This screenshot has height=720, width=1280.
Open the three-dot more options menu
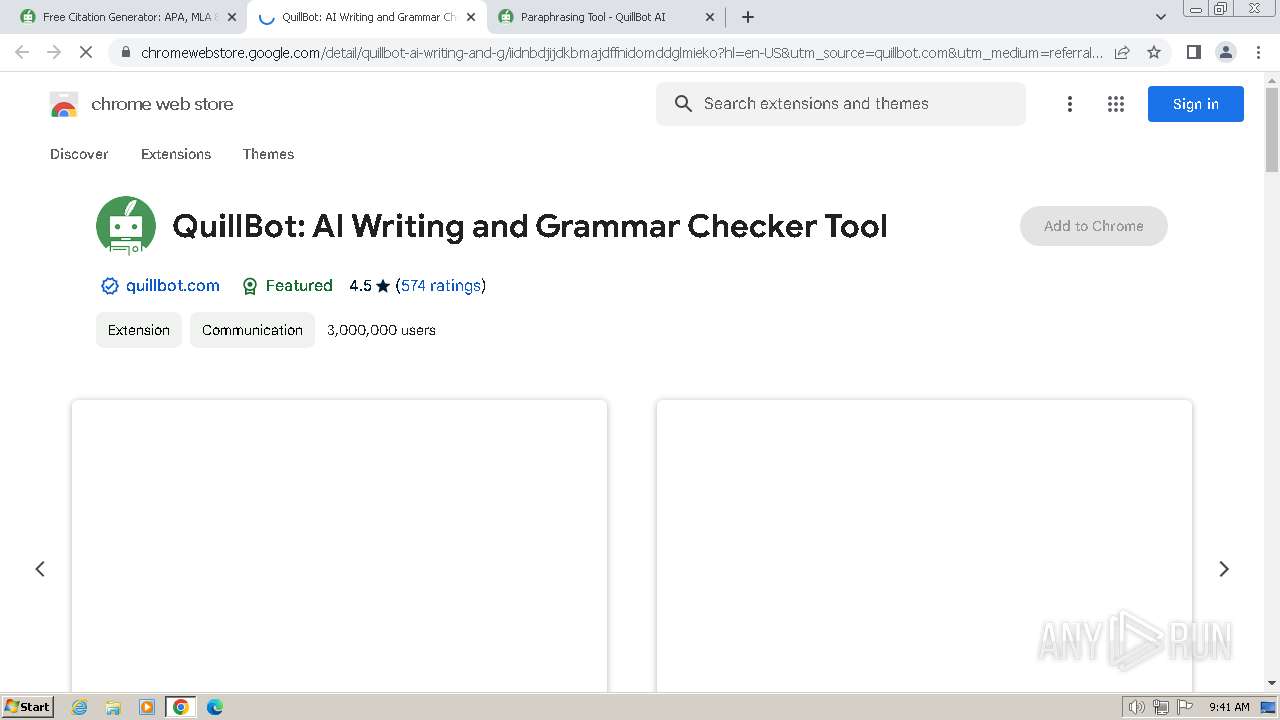(1070, 104)
